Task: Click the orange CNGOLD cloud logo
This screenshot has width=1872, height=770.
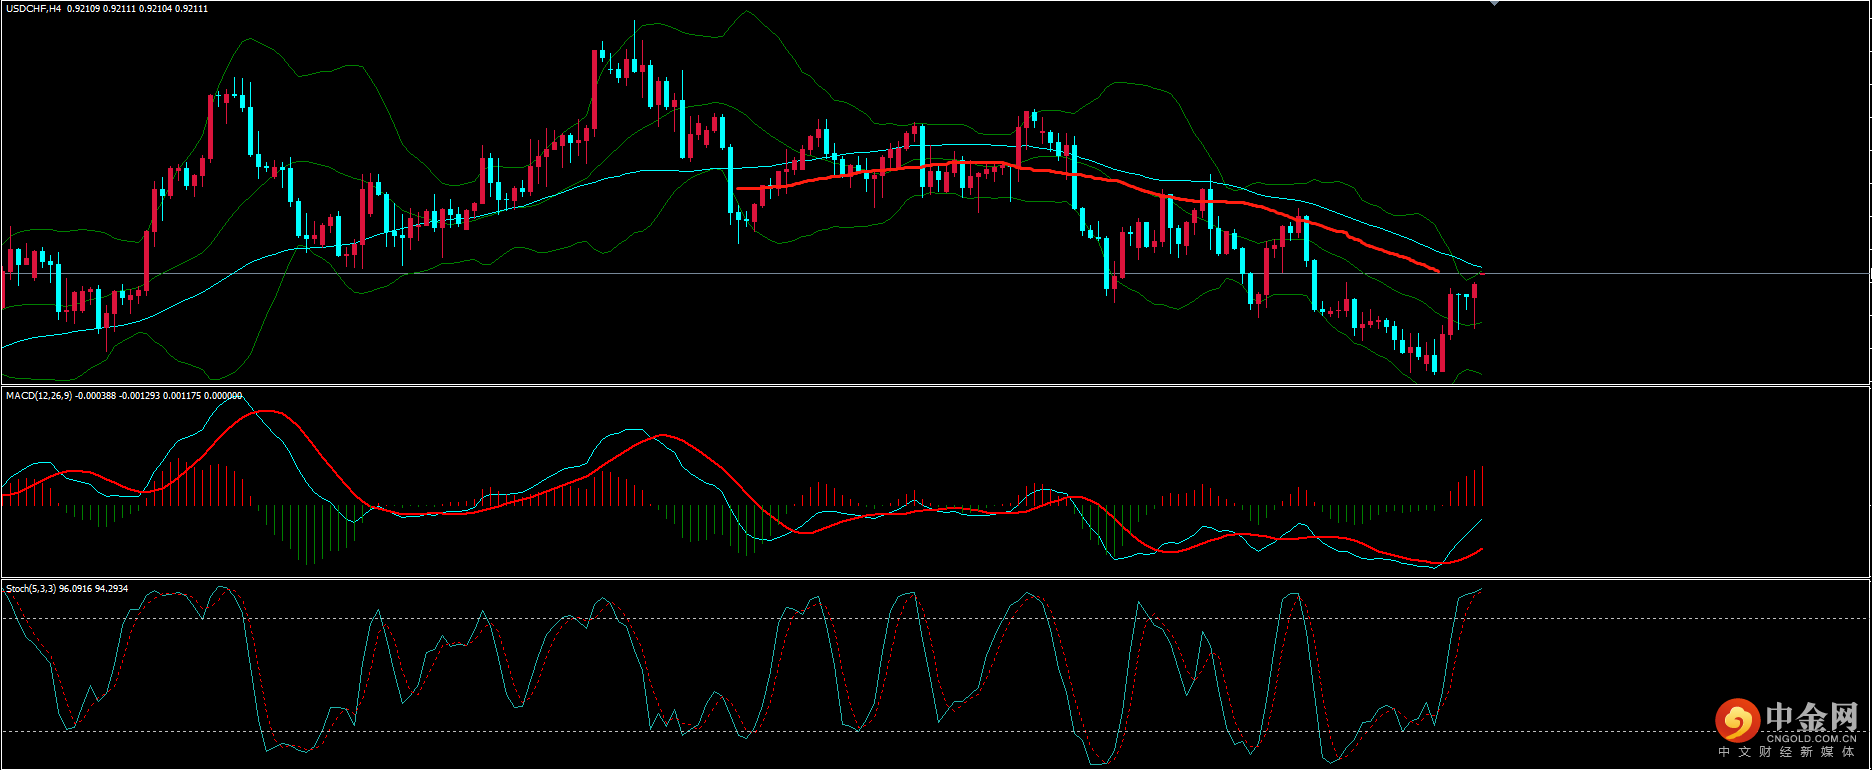Action: click(x=1737, y=720)
